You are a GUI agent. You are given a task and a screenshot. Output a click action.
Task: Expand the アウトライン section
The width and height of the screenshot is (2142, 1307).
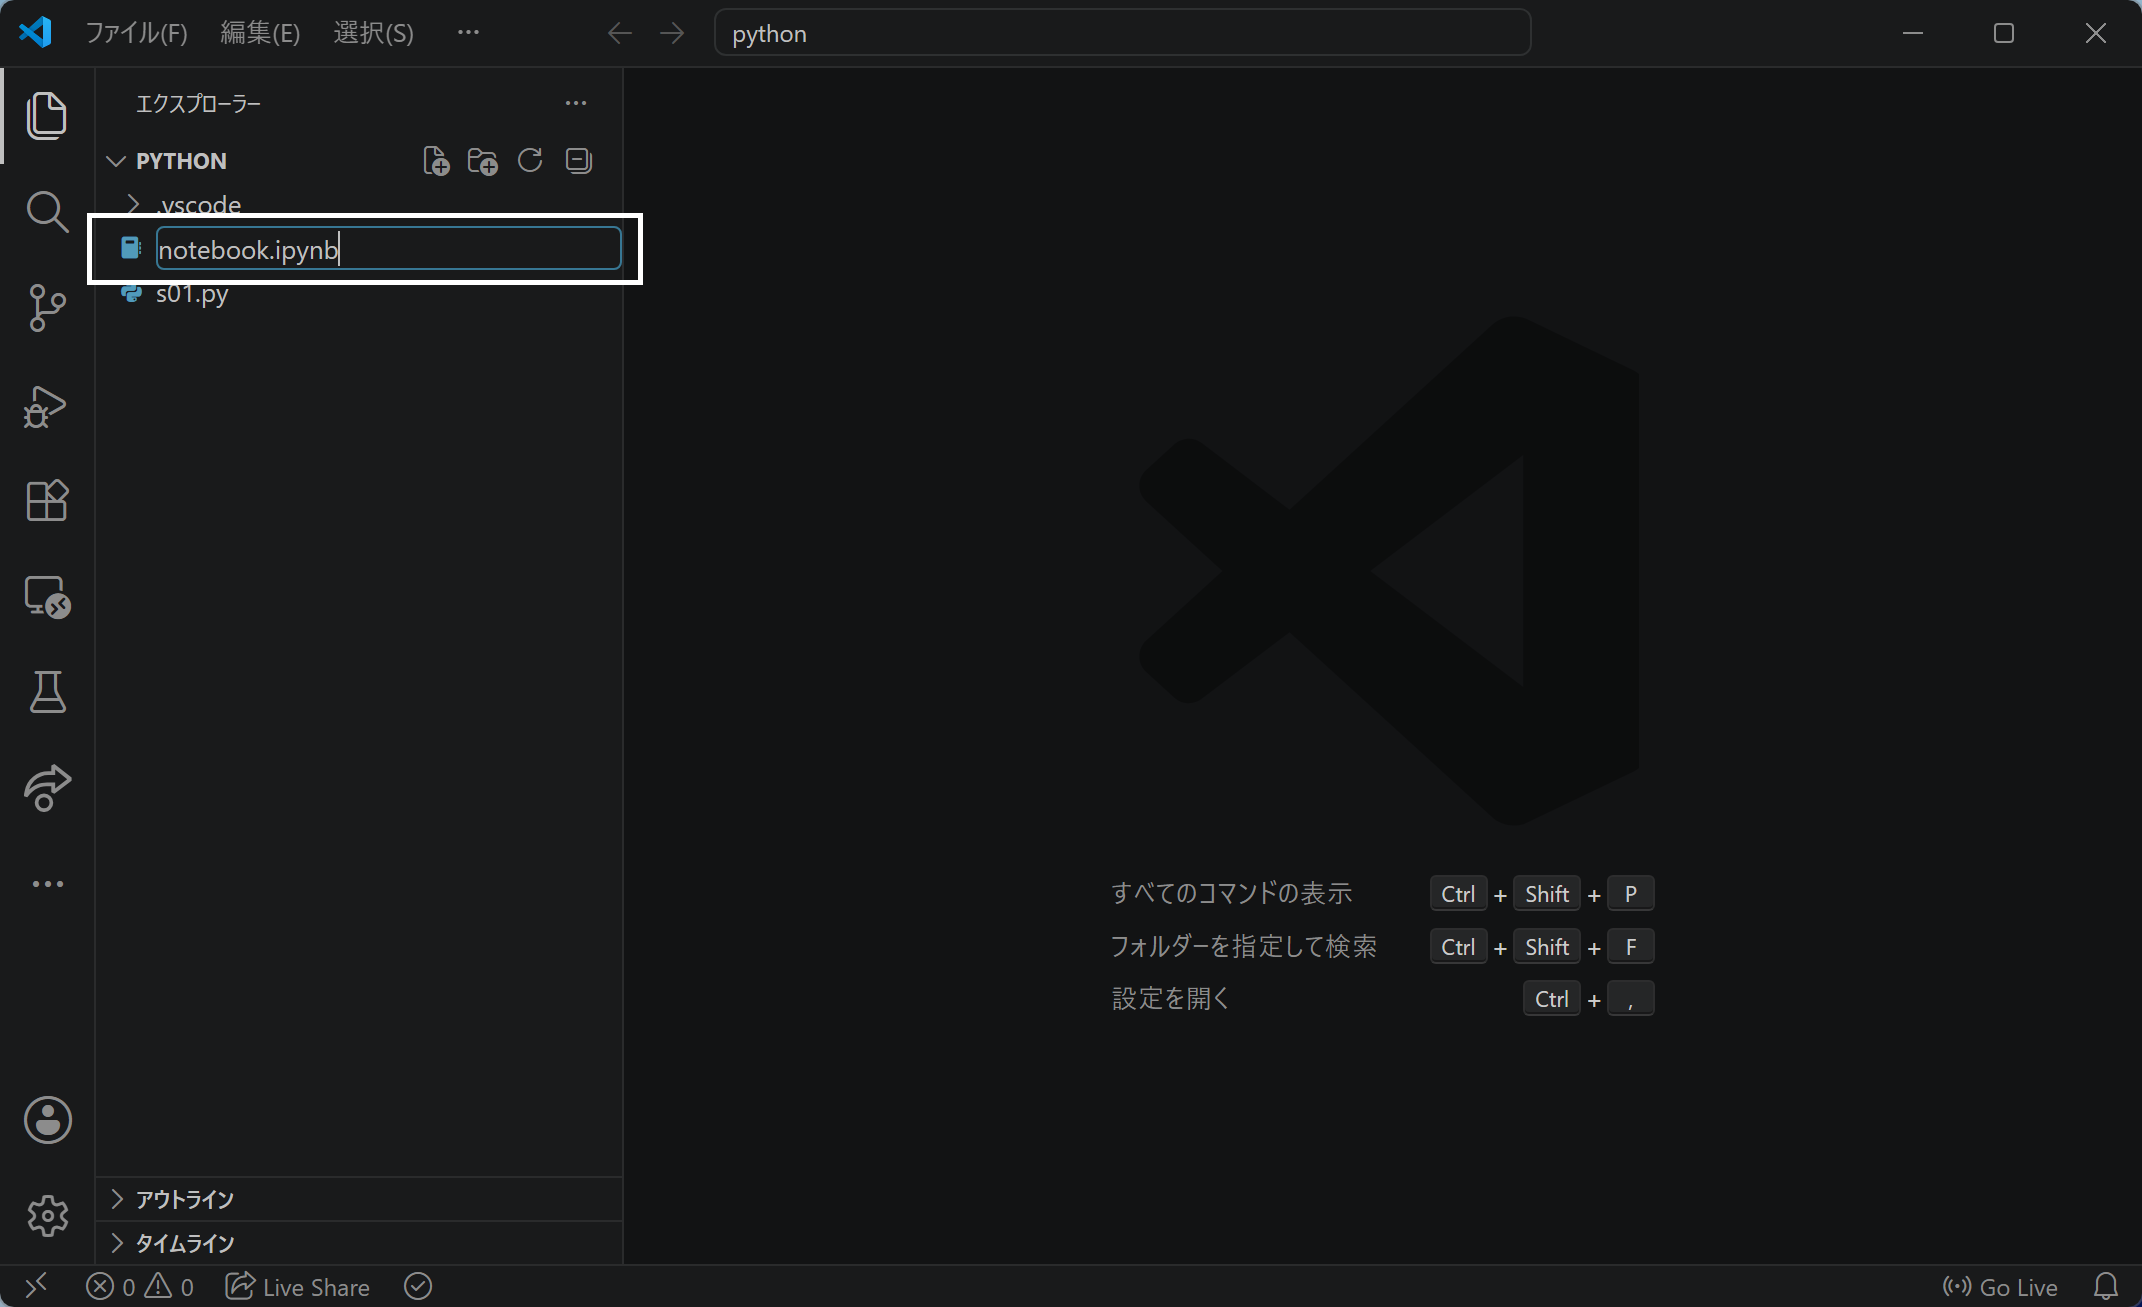click(359, 1199)
